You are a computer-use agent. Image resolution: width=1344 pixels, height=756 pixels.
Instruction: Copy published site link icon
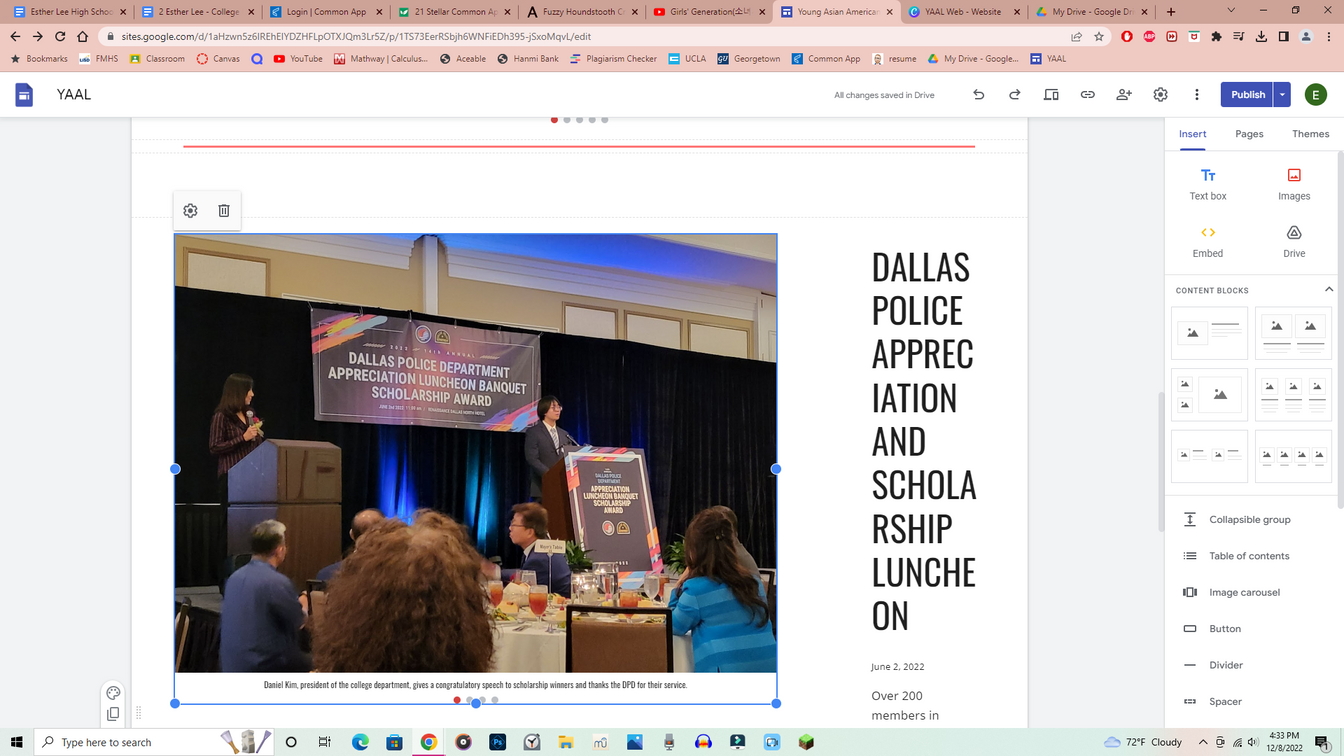1087,95
